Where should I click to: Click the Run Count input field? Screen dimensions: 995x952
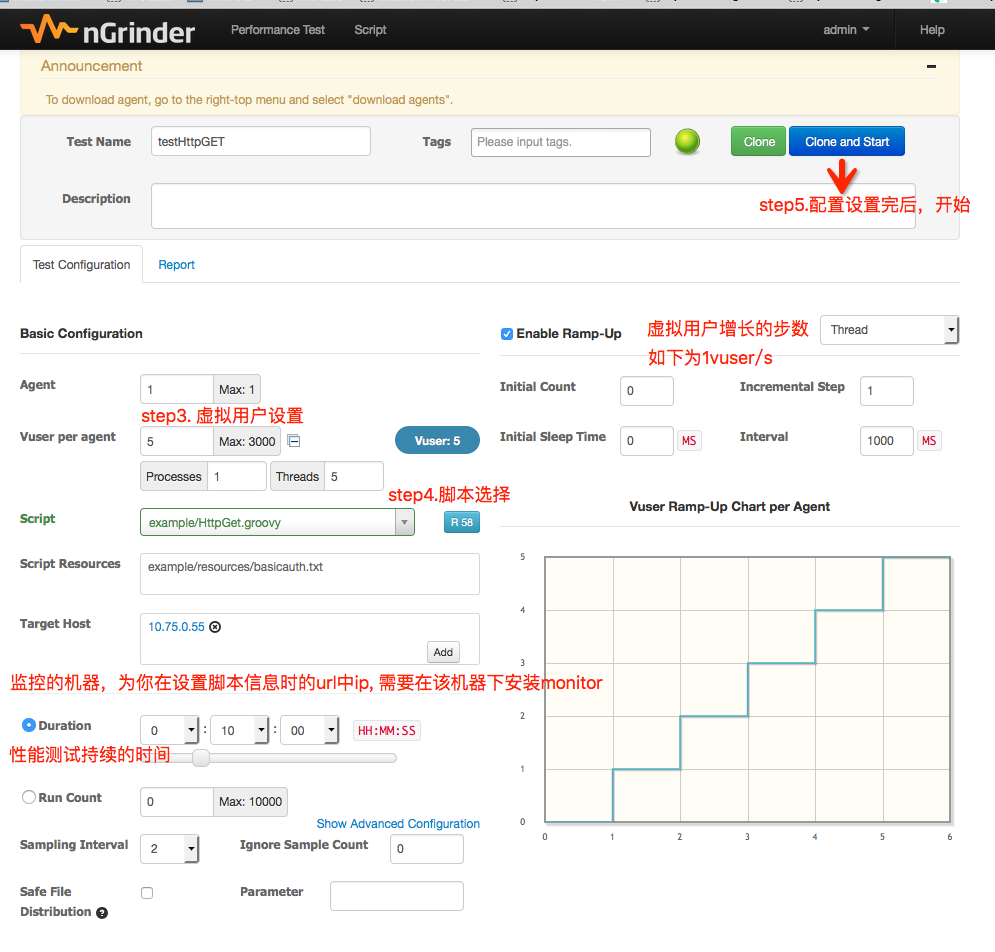pos(176,802)
